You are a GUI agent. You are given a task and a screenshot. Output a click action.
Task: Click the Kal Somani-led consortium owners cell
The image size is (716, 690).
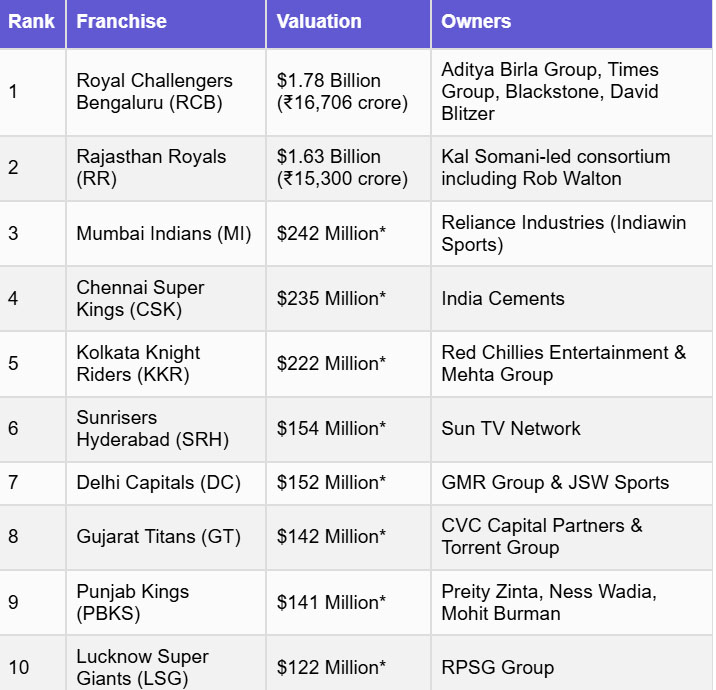pyautogui.click(x=556, y=167)
